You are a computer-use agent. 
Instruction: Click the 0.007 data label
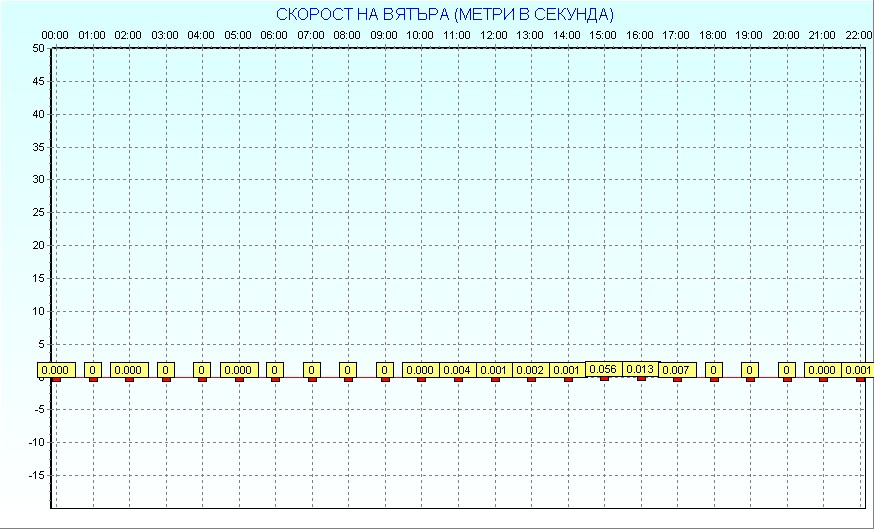tap(677, 370)
